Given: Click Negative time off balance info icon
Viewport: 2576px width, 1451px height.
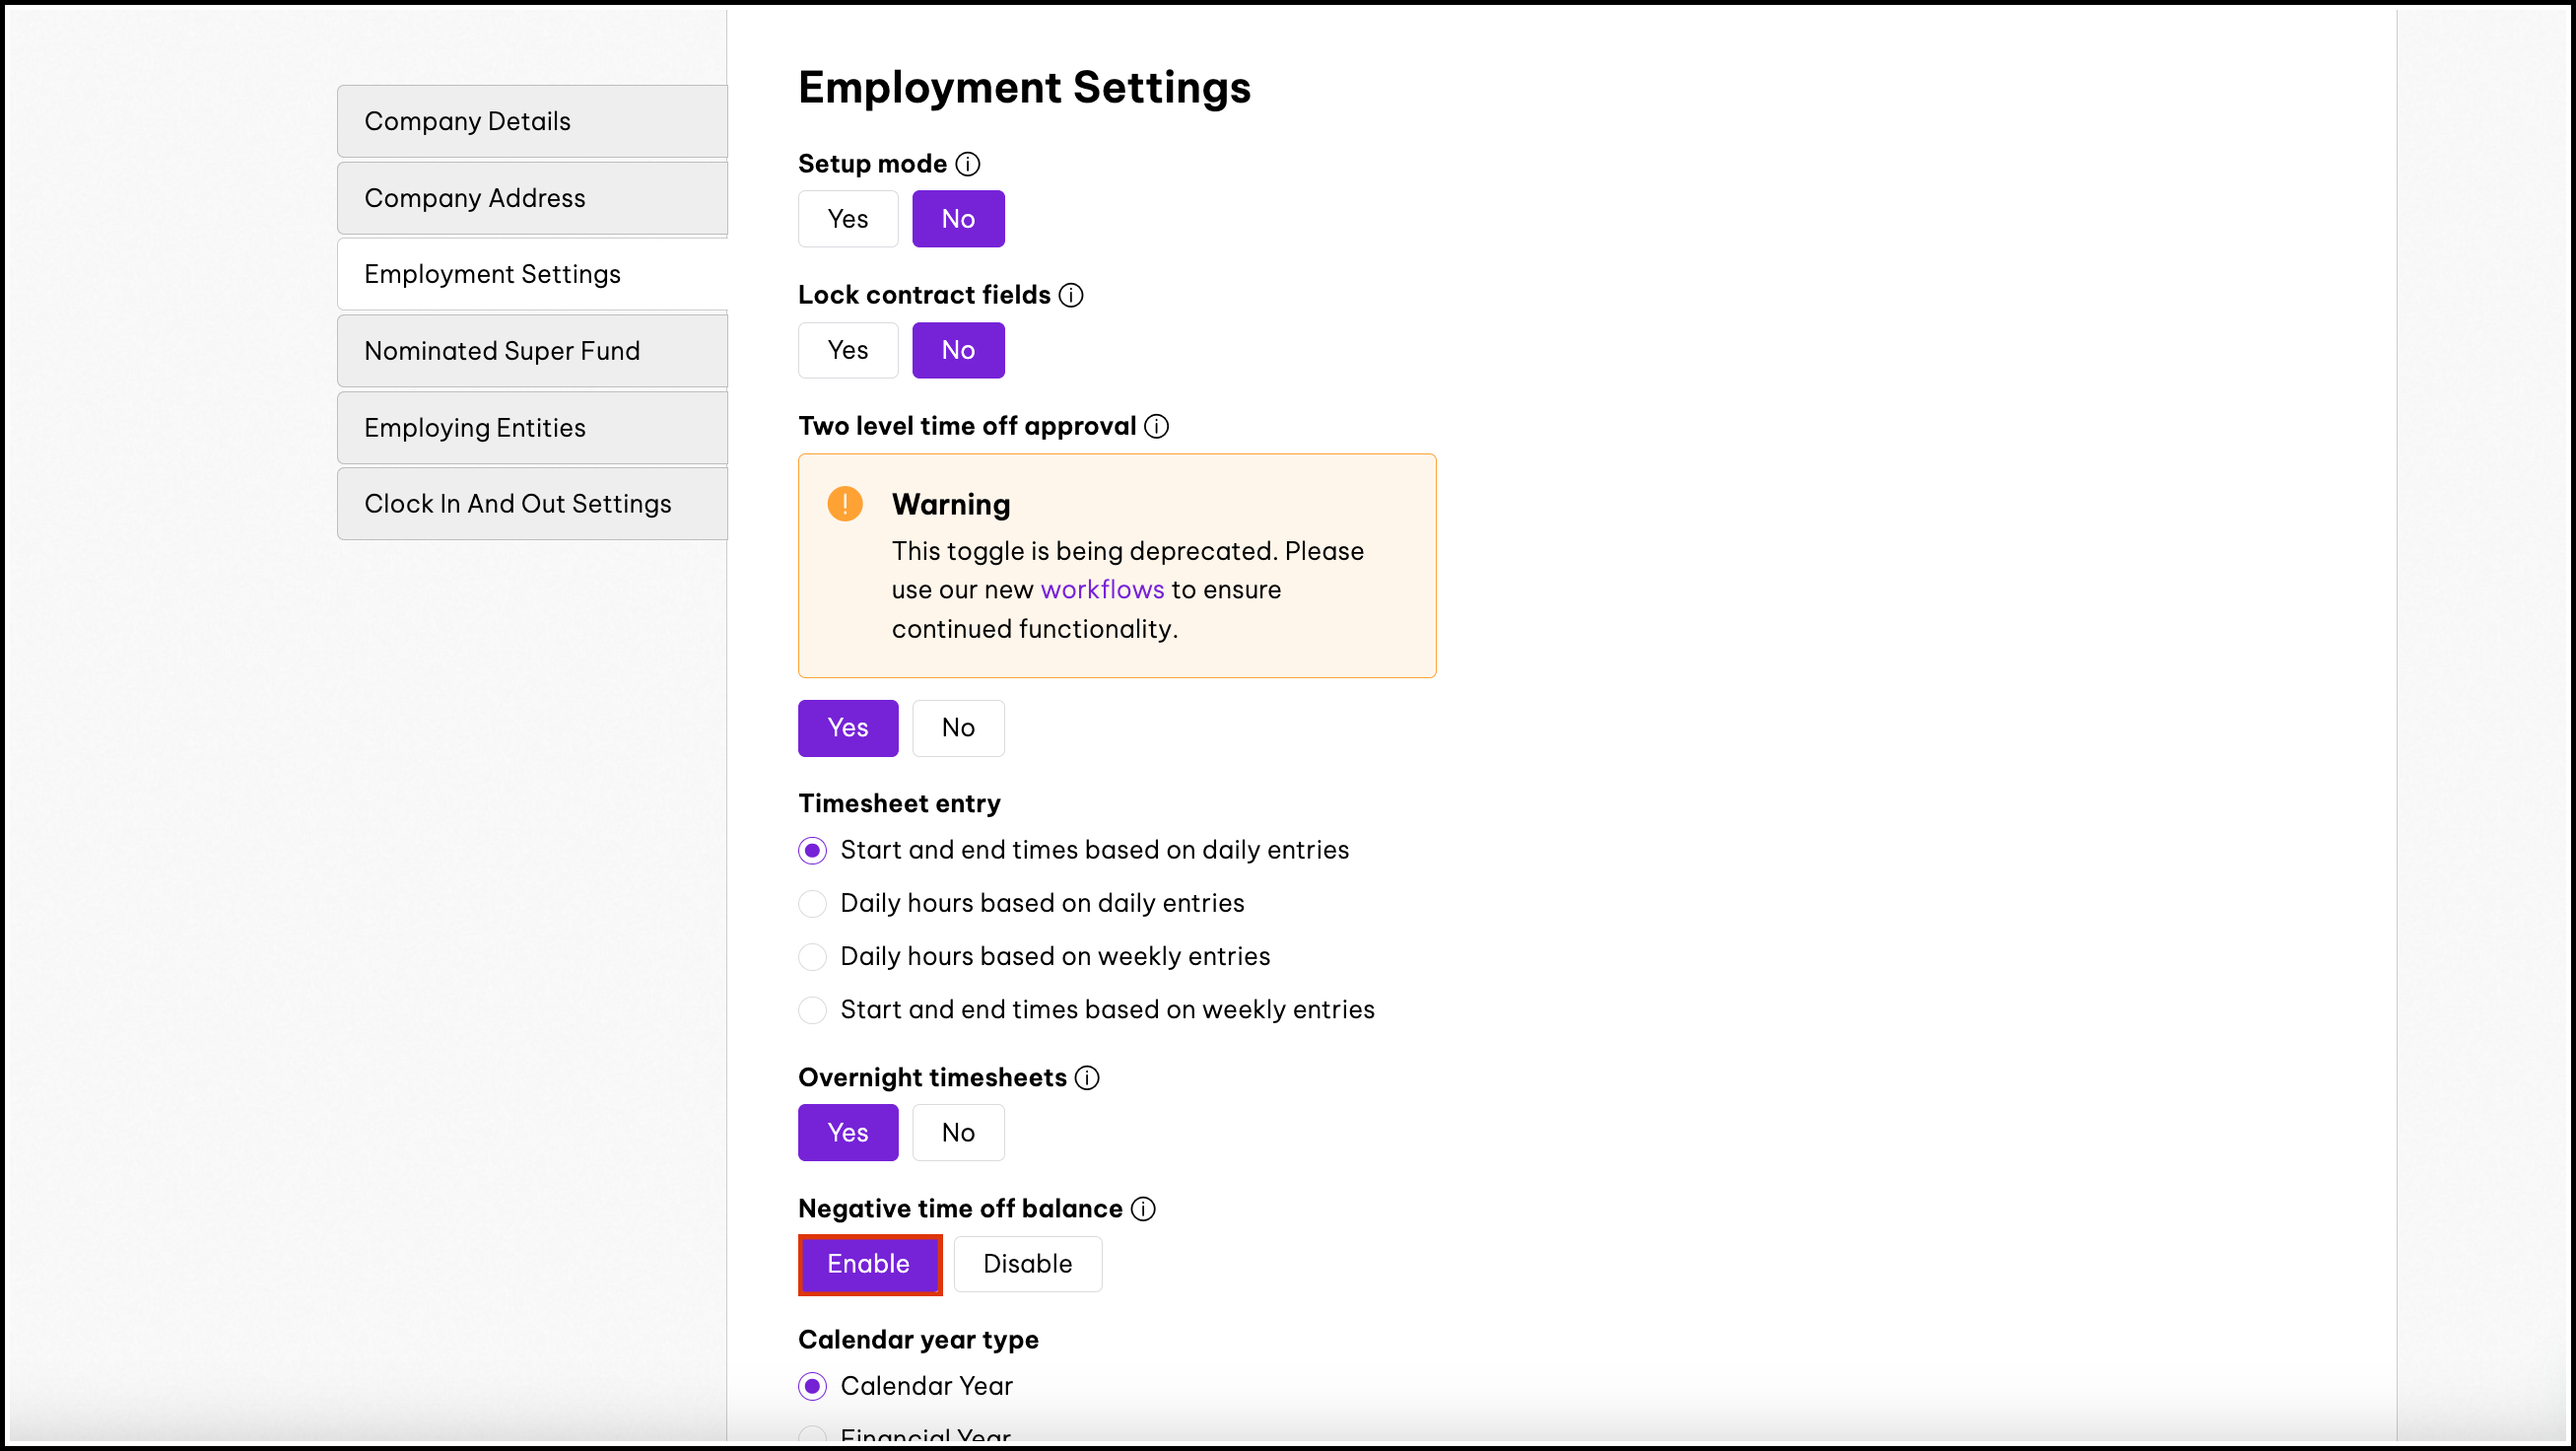Looking at the screenshot, I should click(x=1142, y=1209).
